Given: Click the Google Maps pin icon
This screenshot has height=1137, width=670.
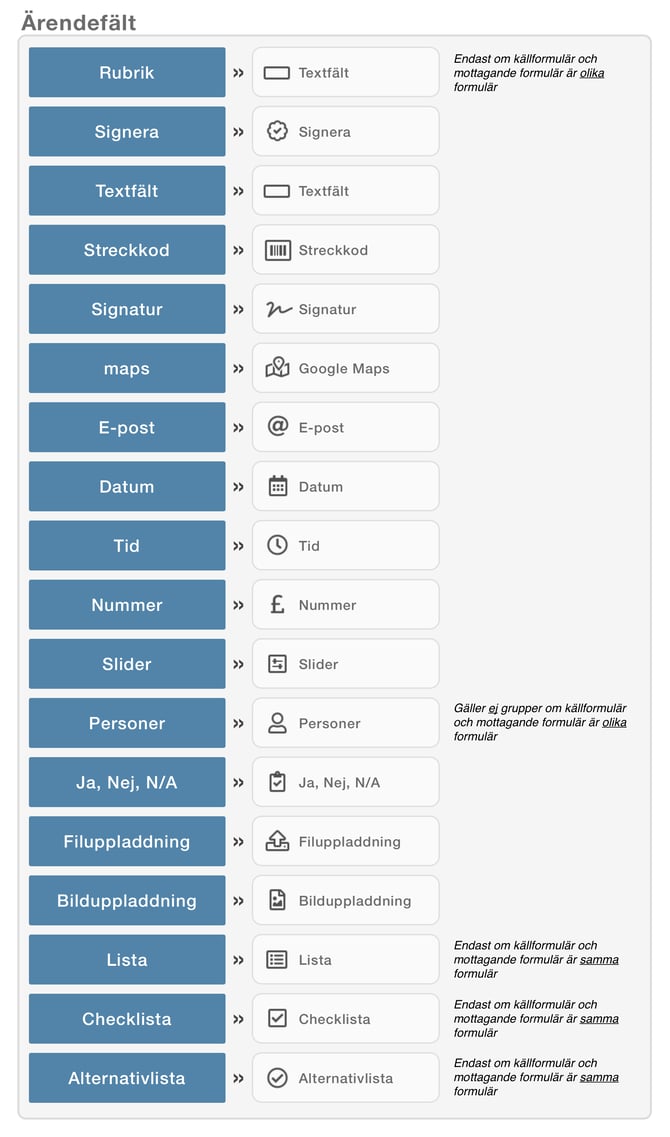Looking at the screenshot, I should [x=277, y=368].
